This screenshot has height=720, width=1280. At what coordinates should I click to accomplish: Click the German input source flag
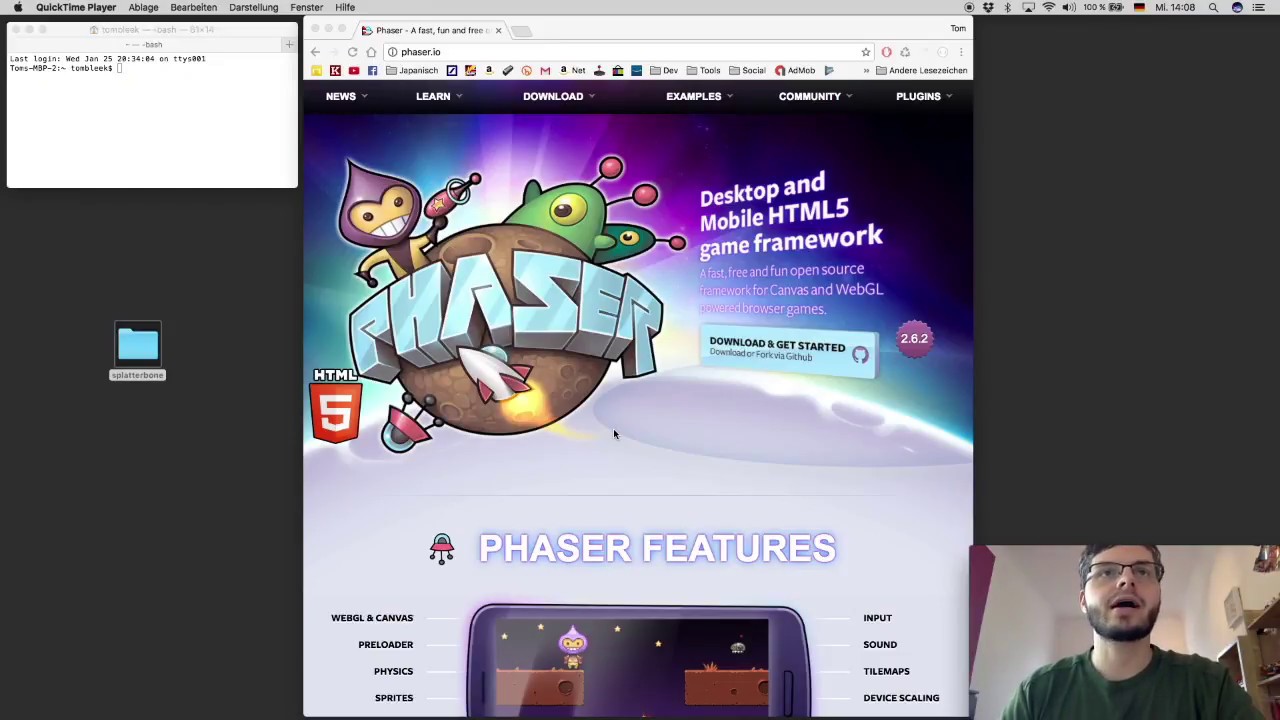pos(1139,7)
